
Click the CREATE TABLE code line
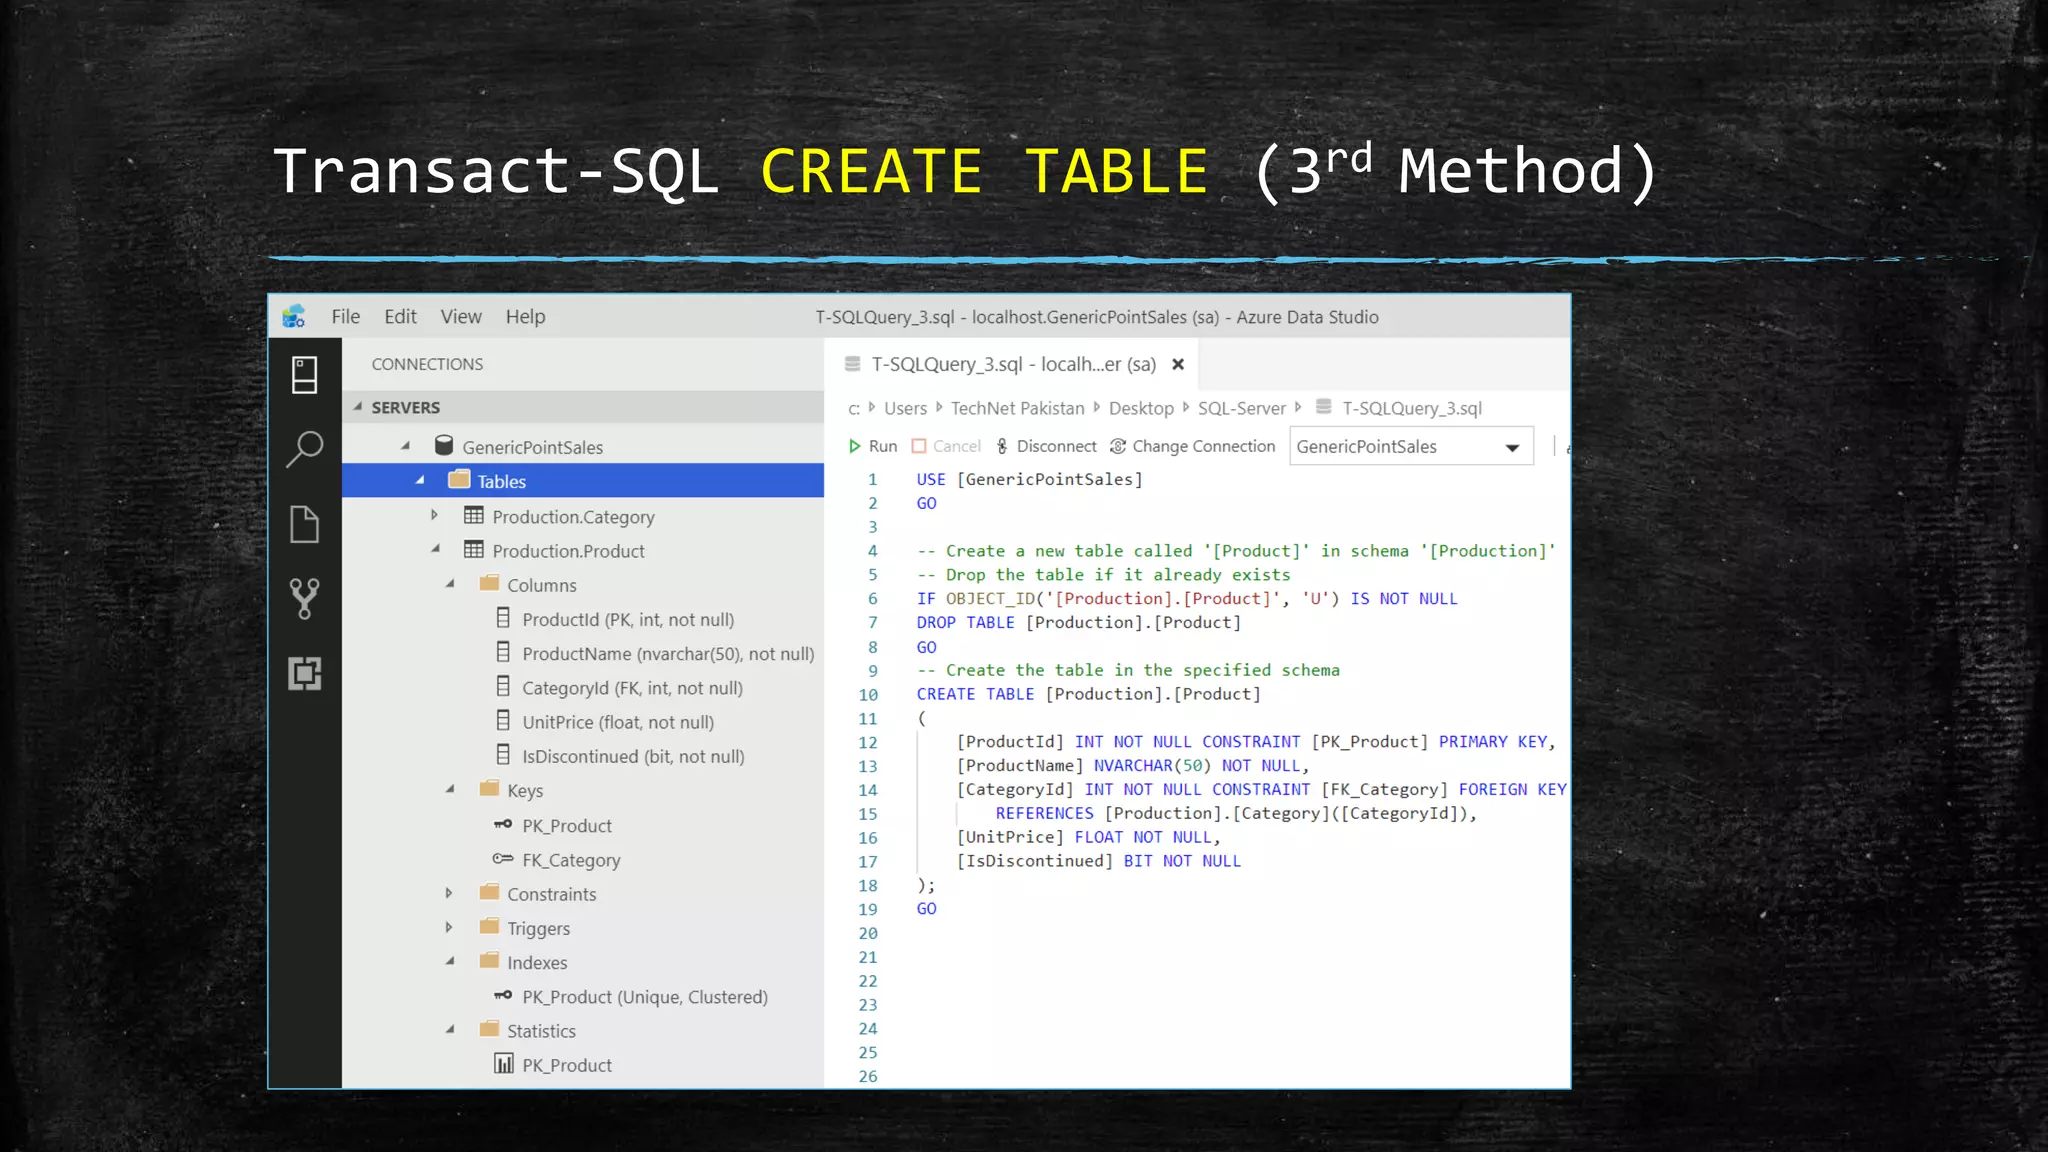(x=1088, y=694)
